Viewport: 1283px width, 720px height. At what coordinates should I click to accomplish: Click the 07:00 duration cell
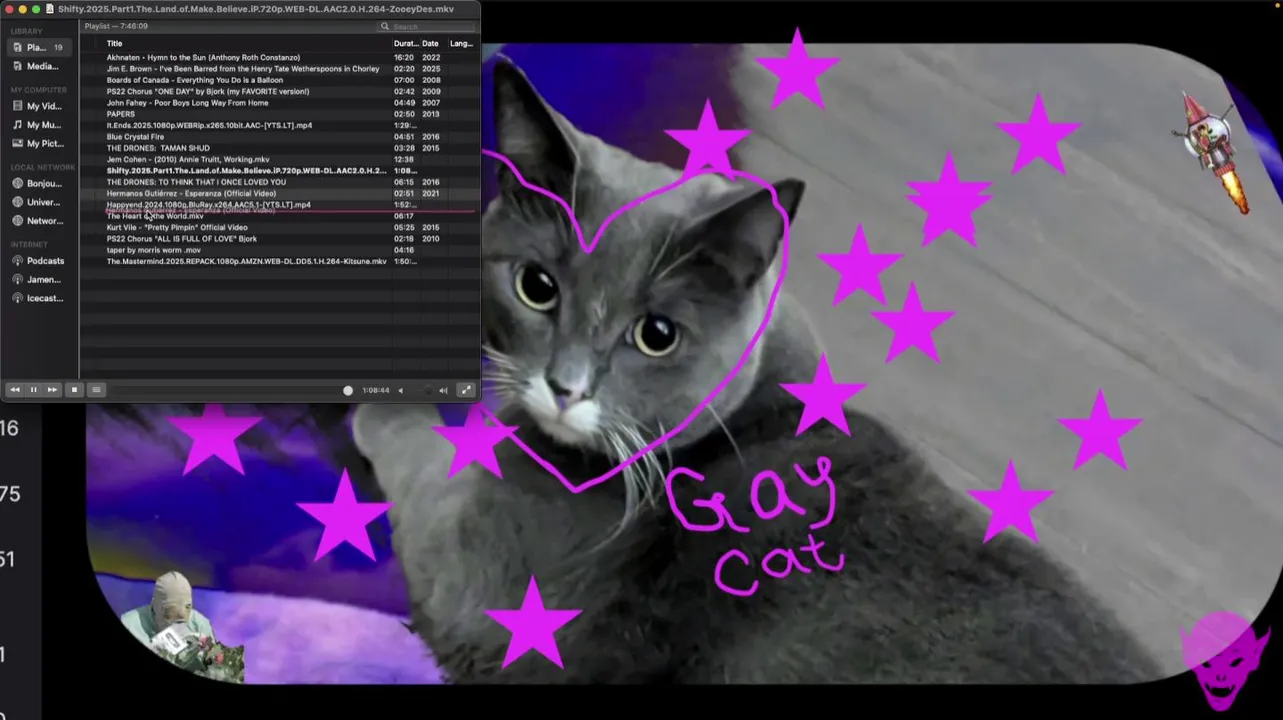click(x=404, y=80)
